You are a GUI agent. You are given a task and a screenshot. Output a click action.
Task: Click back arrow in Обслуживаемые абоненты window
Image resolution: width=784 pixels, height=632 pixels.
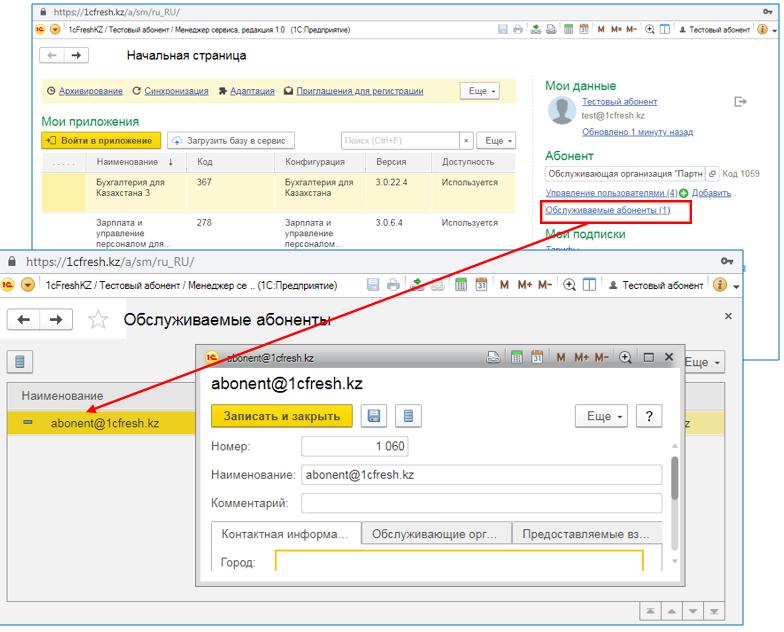(x=24, y=320)
